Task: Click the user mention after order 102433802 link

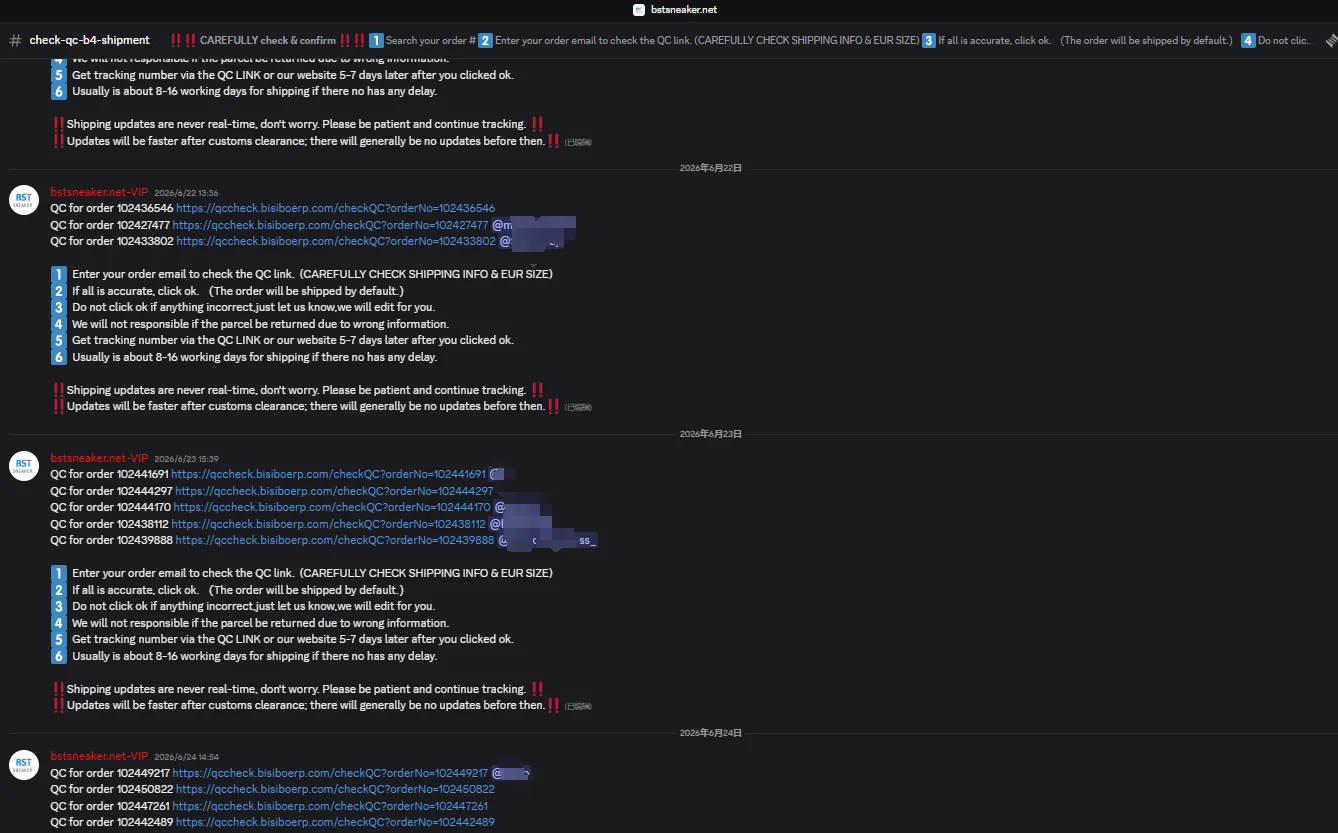Action: (x=532, y=241)
